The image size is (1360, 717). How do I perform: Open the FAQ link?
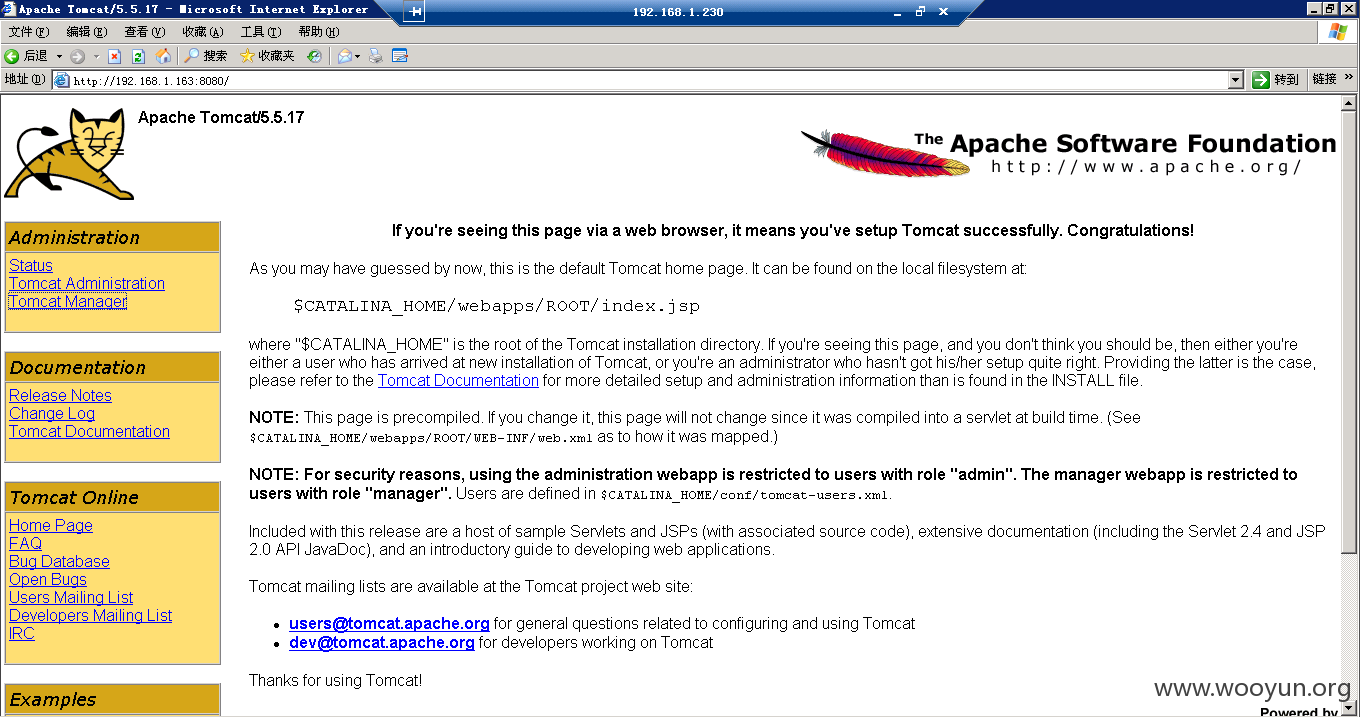point(25,543)
